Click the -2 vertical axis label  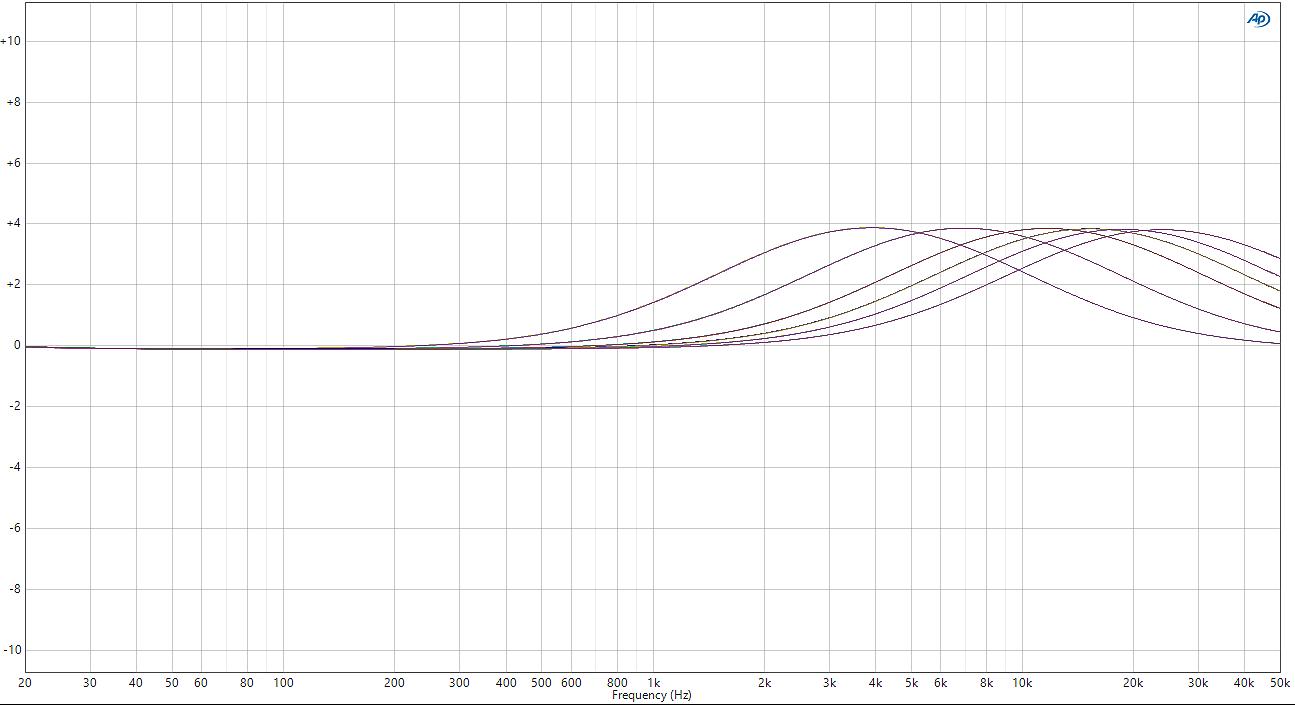point(14,406)
